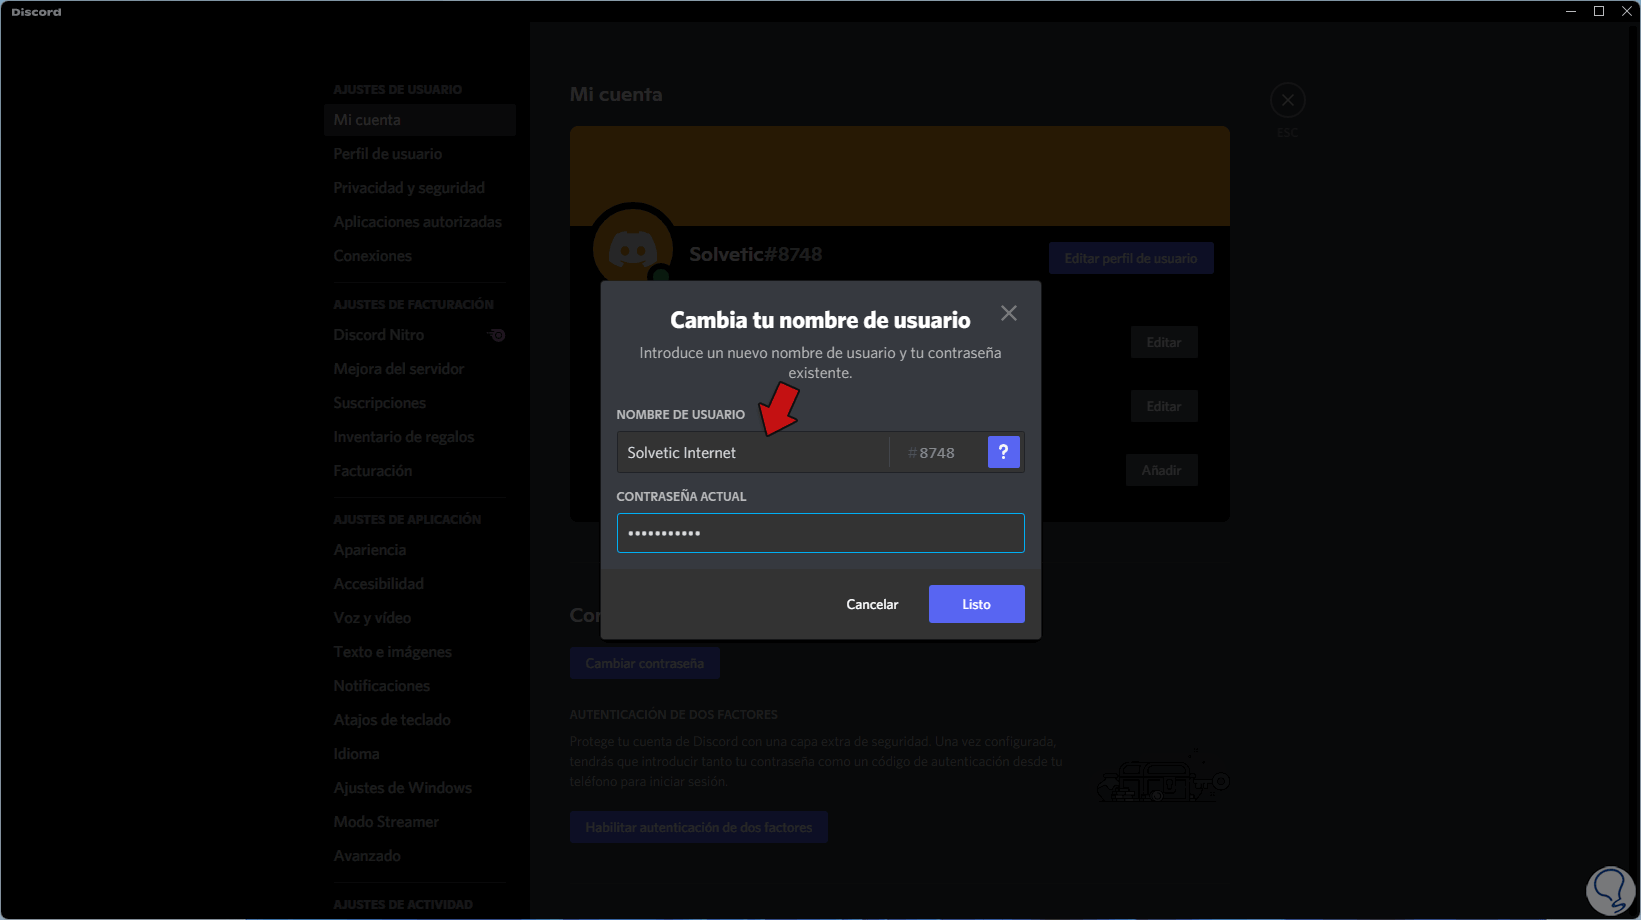
Task: Click Editar perfil de usuario button
Action: click(1131, 258)
